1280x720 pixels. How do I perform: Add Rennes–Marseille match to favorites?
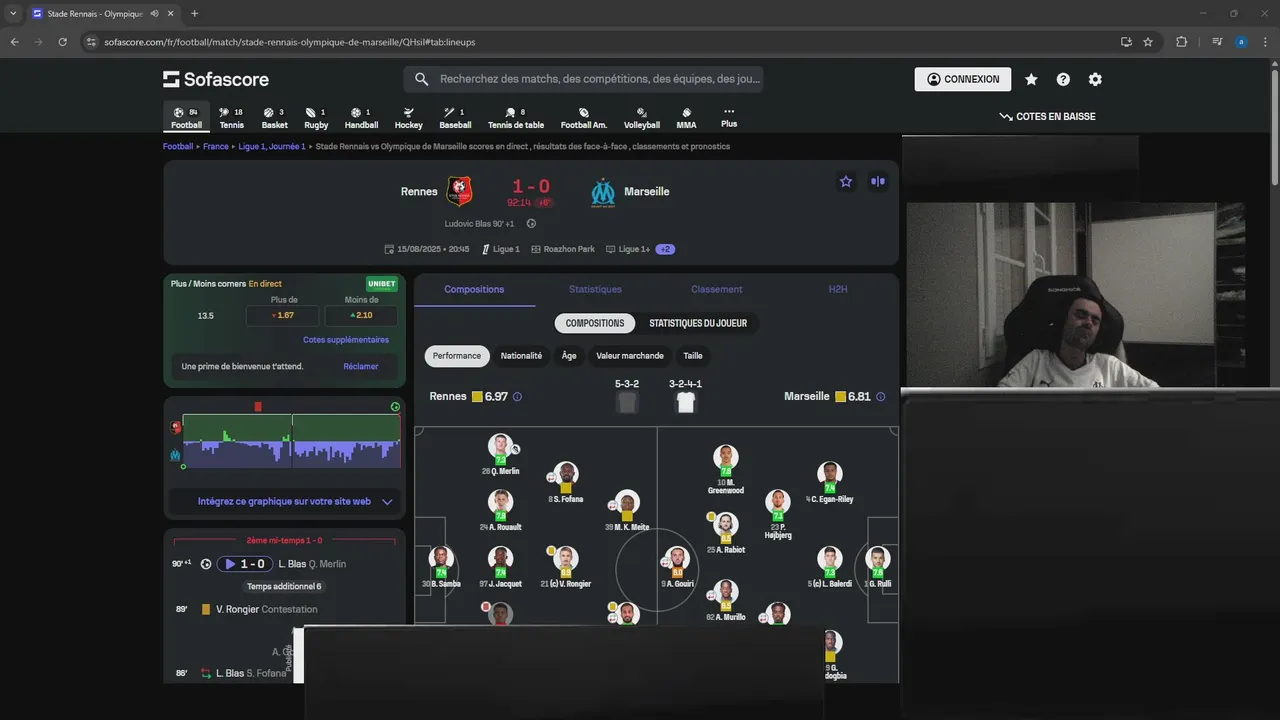846,181
